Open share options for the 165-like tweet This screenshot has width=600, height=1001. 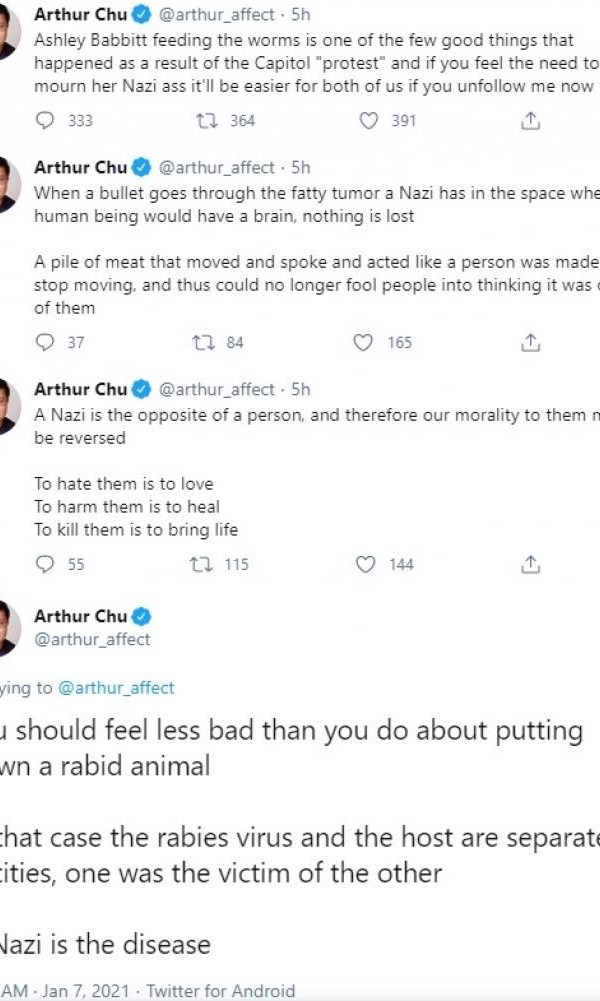[531, 343]
